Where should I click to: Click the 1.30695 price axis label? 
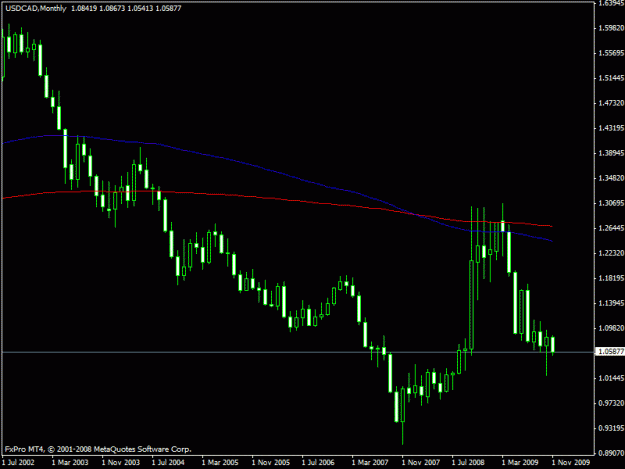point(611,203)
